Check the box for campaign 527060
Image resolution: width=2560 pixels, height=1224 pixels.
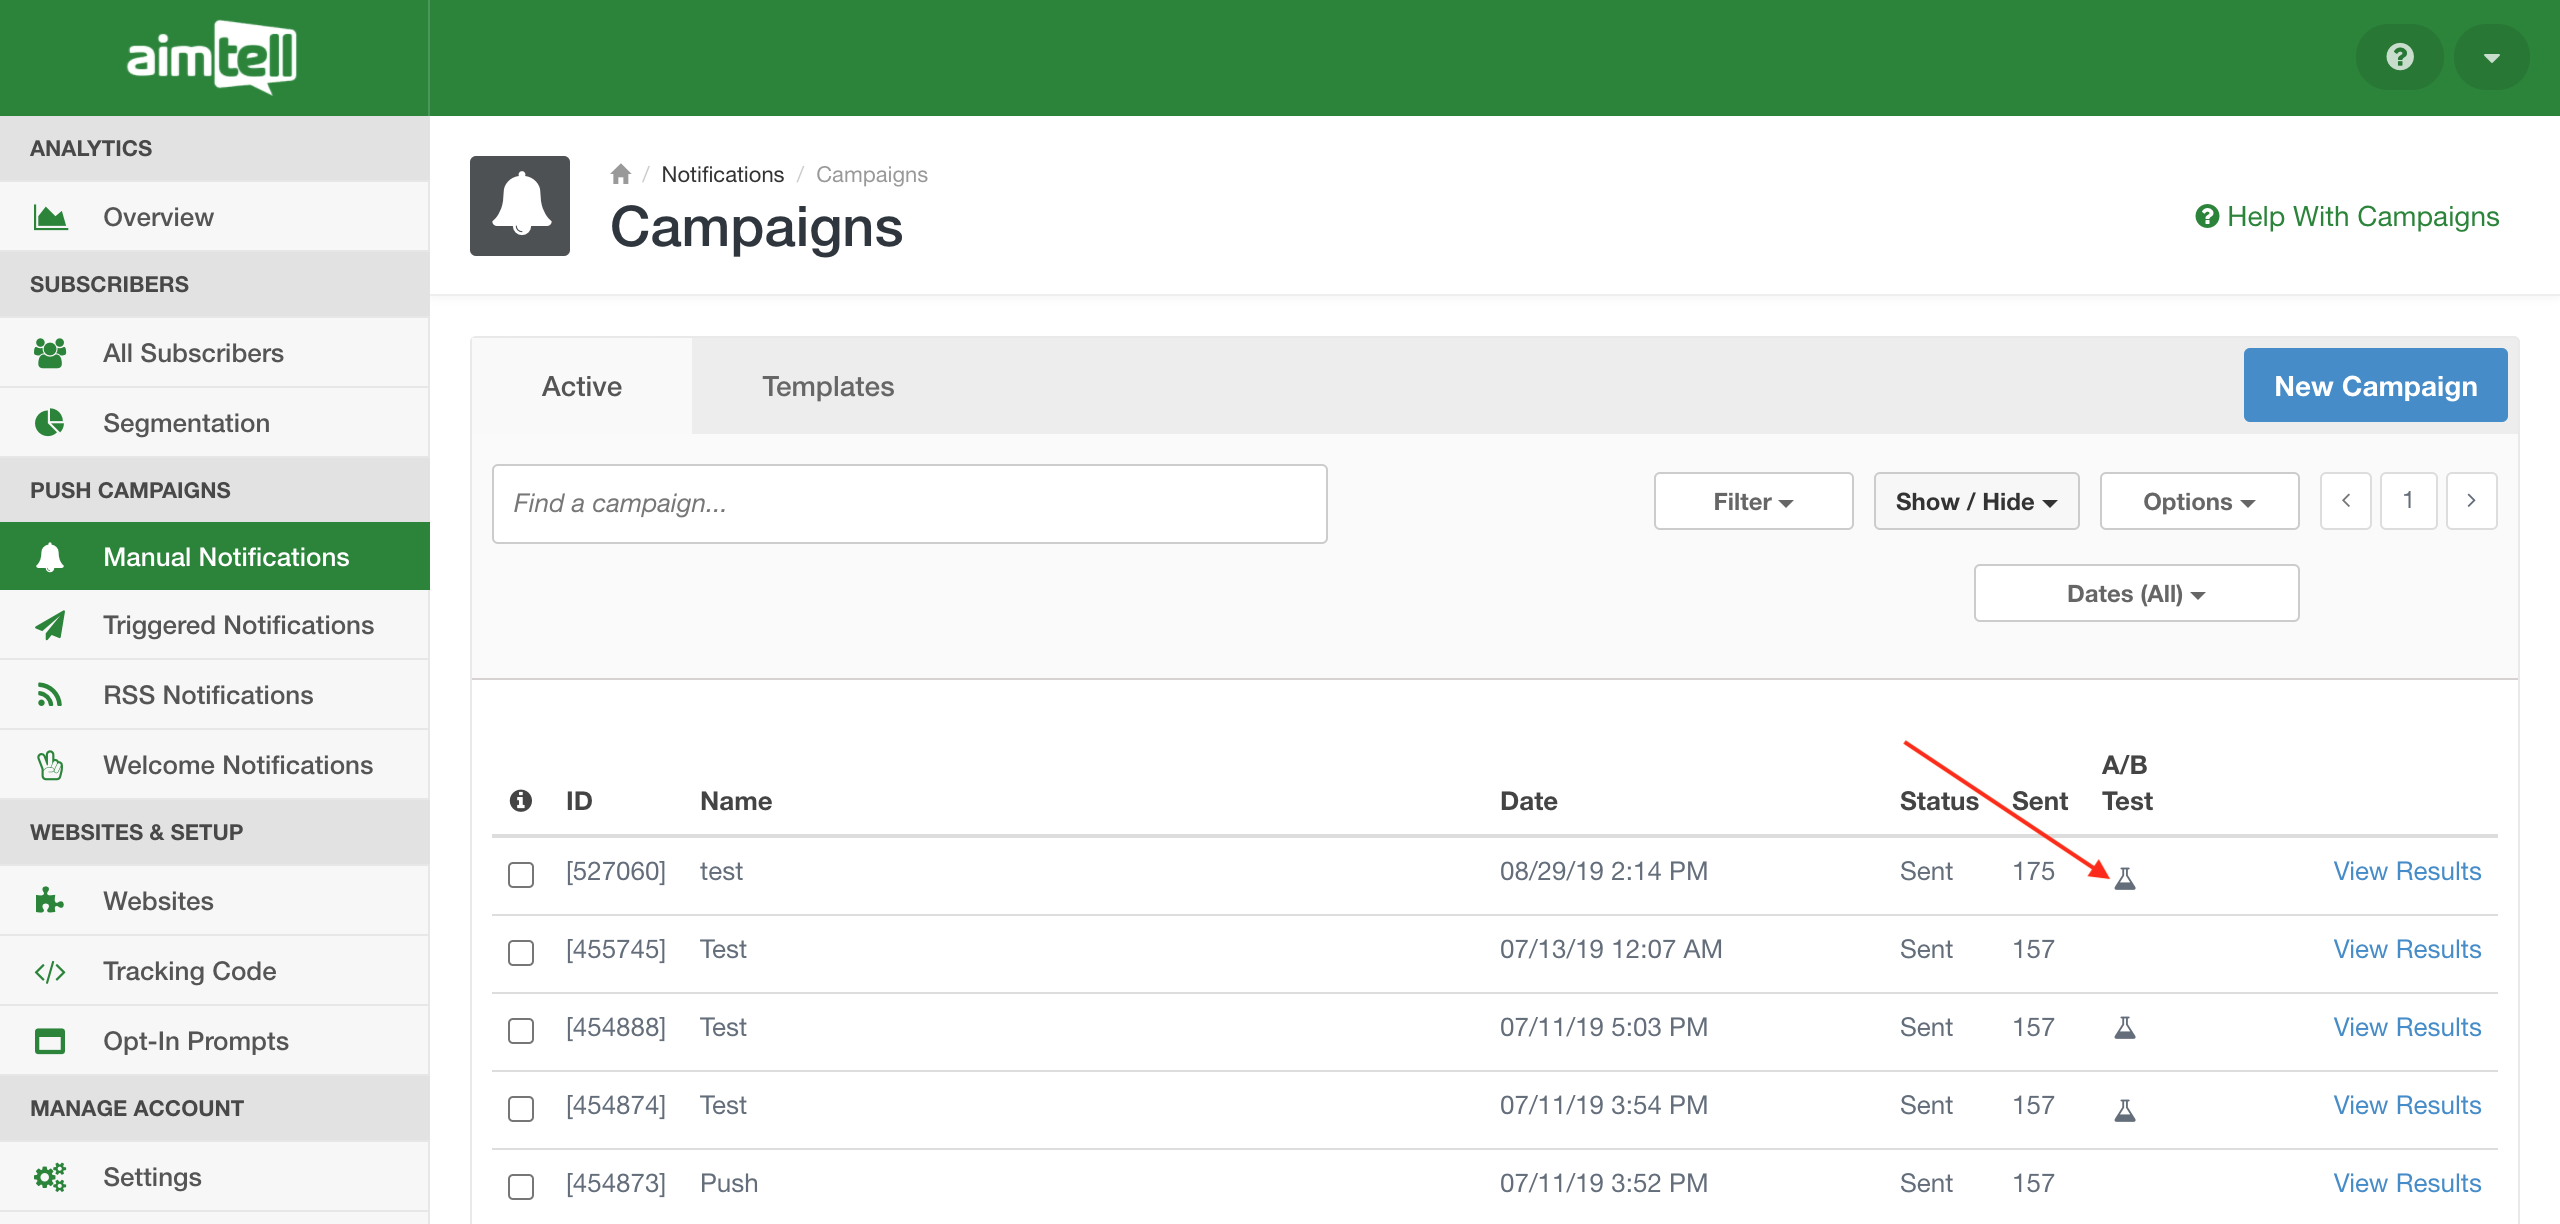[521, 874]
